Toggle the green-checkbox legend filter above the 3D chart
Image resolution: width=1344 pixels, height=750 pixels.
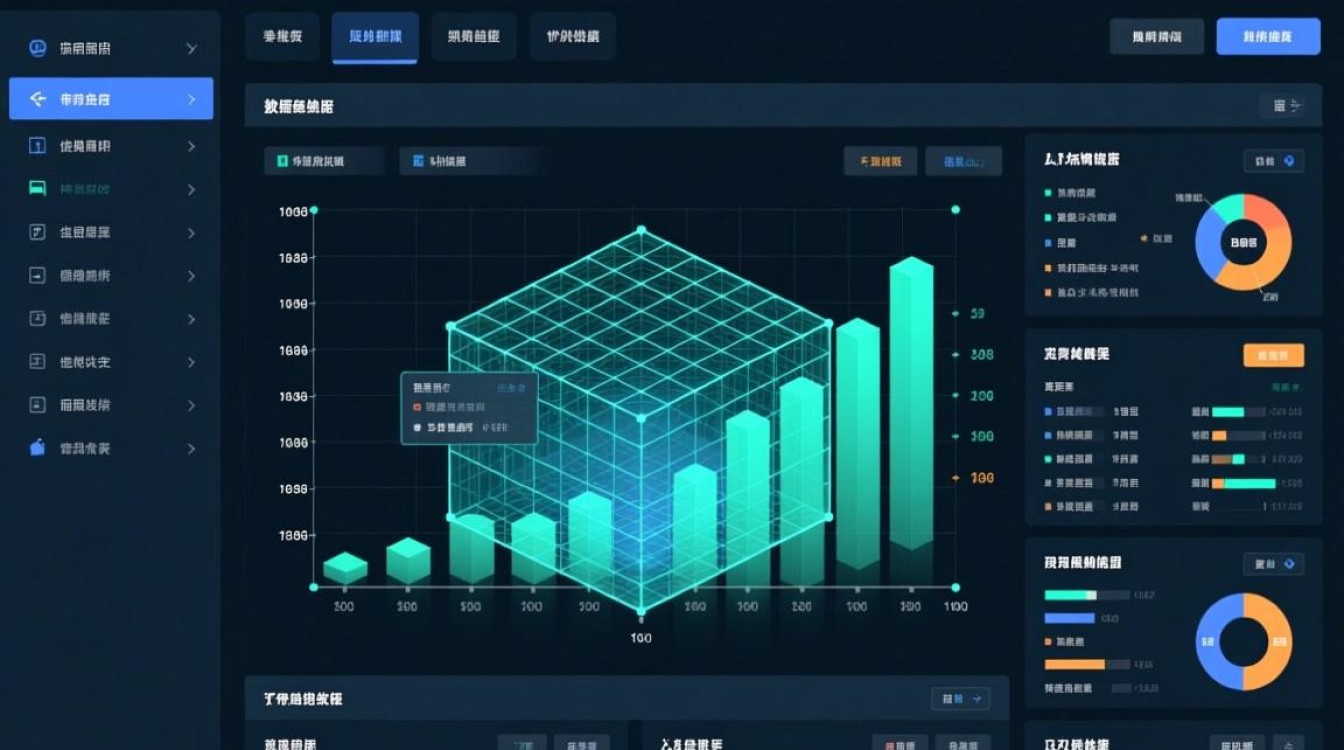pos(323,160)
